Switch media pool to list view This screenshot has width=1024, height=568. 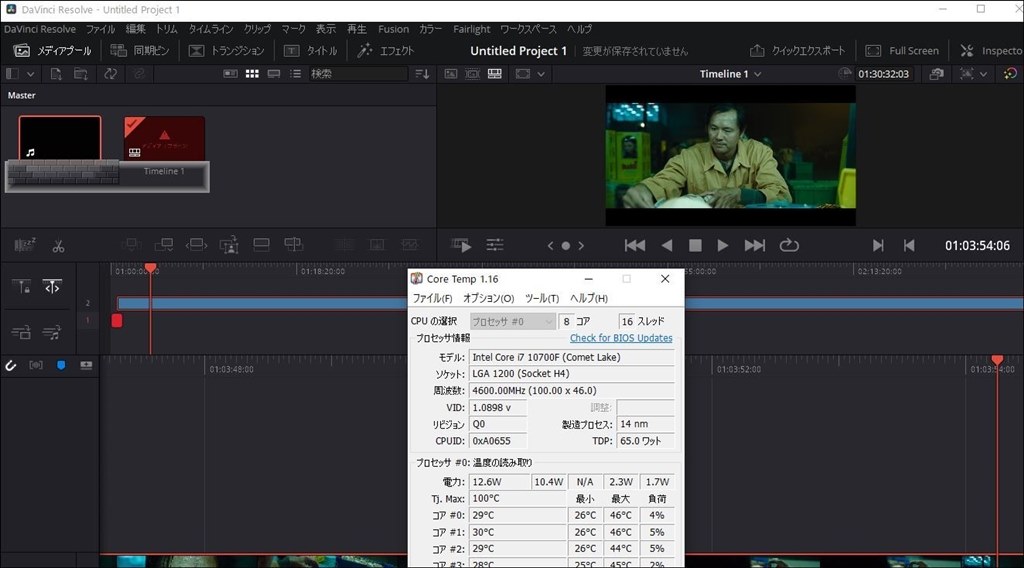295,74
